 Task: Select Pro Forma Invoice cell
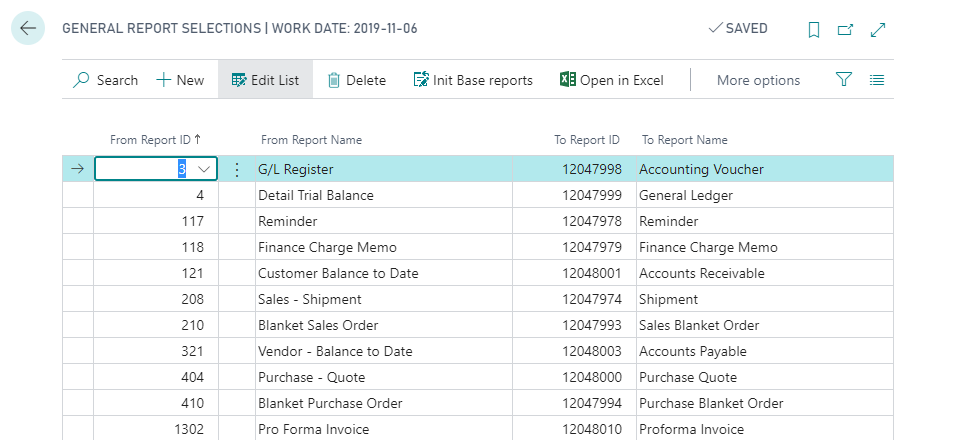pos(383,429)
